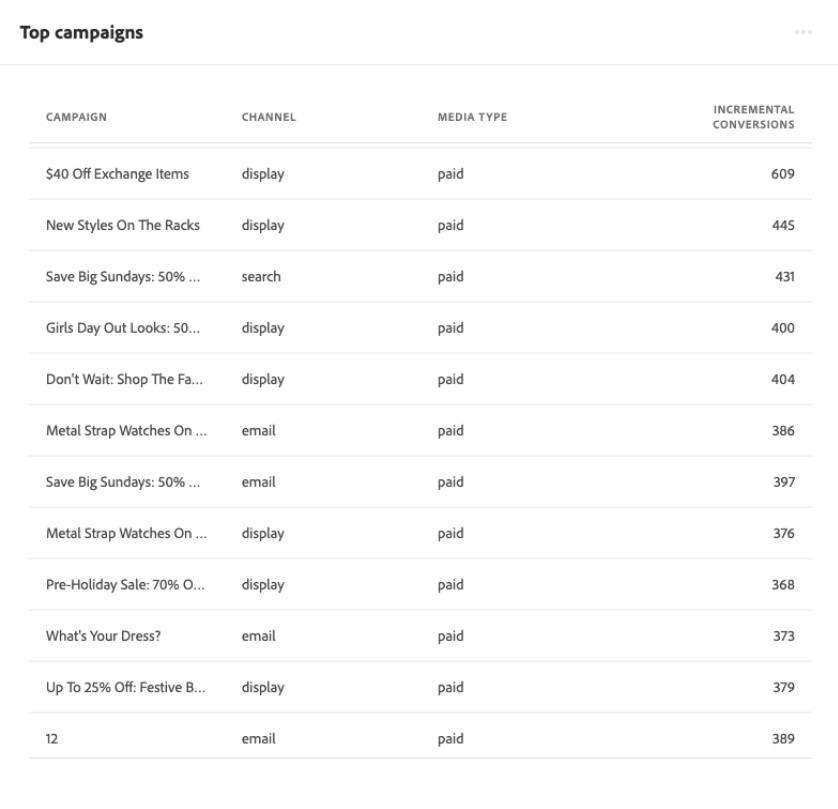The image size is (838, 809).
Task: Sort by the Campaign column header
Action: click(76, 118)
